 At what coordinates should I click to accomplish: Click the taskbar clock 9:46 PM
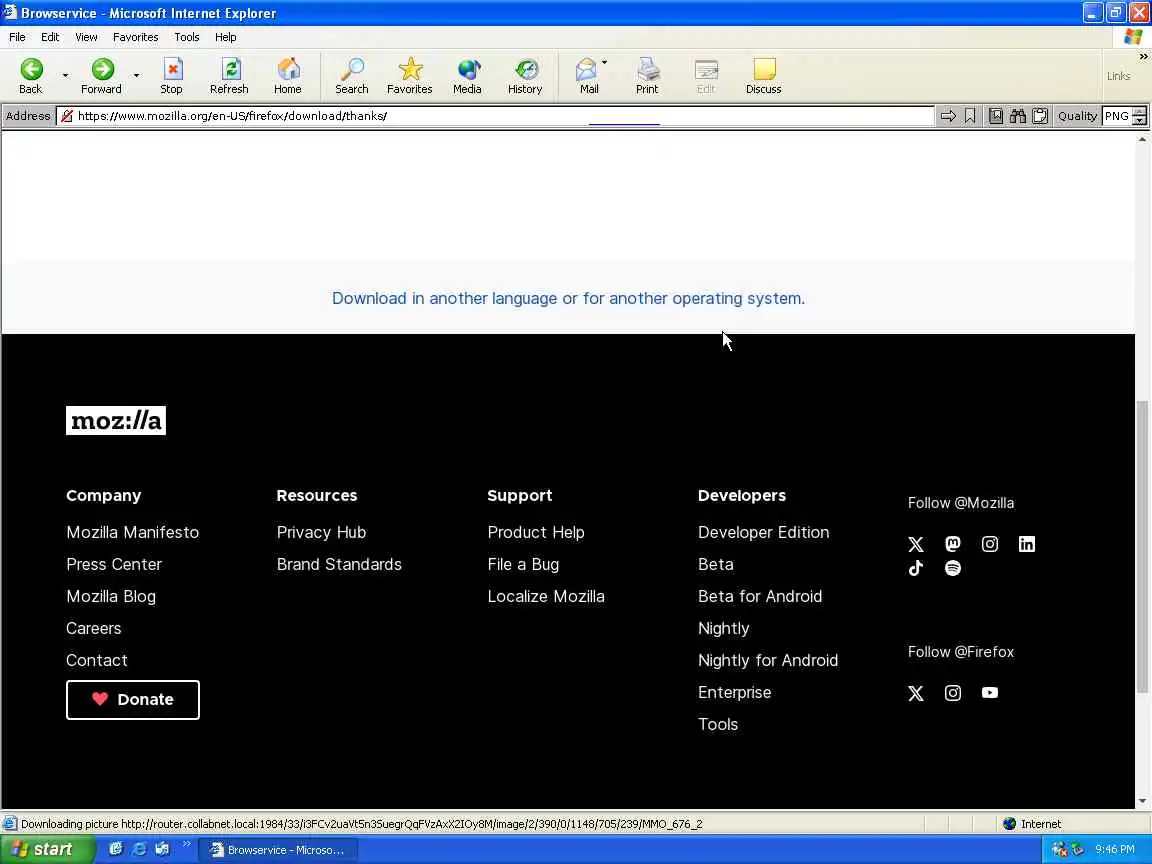pos(1115,849)
